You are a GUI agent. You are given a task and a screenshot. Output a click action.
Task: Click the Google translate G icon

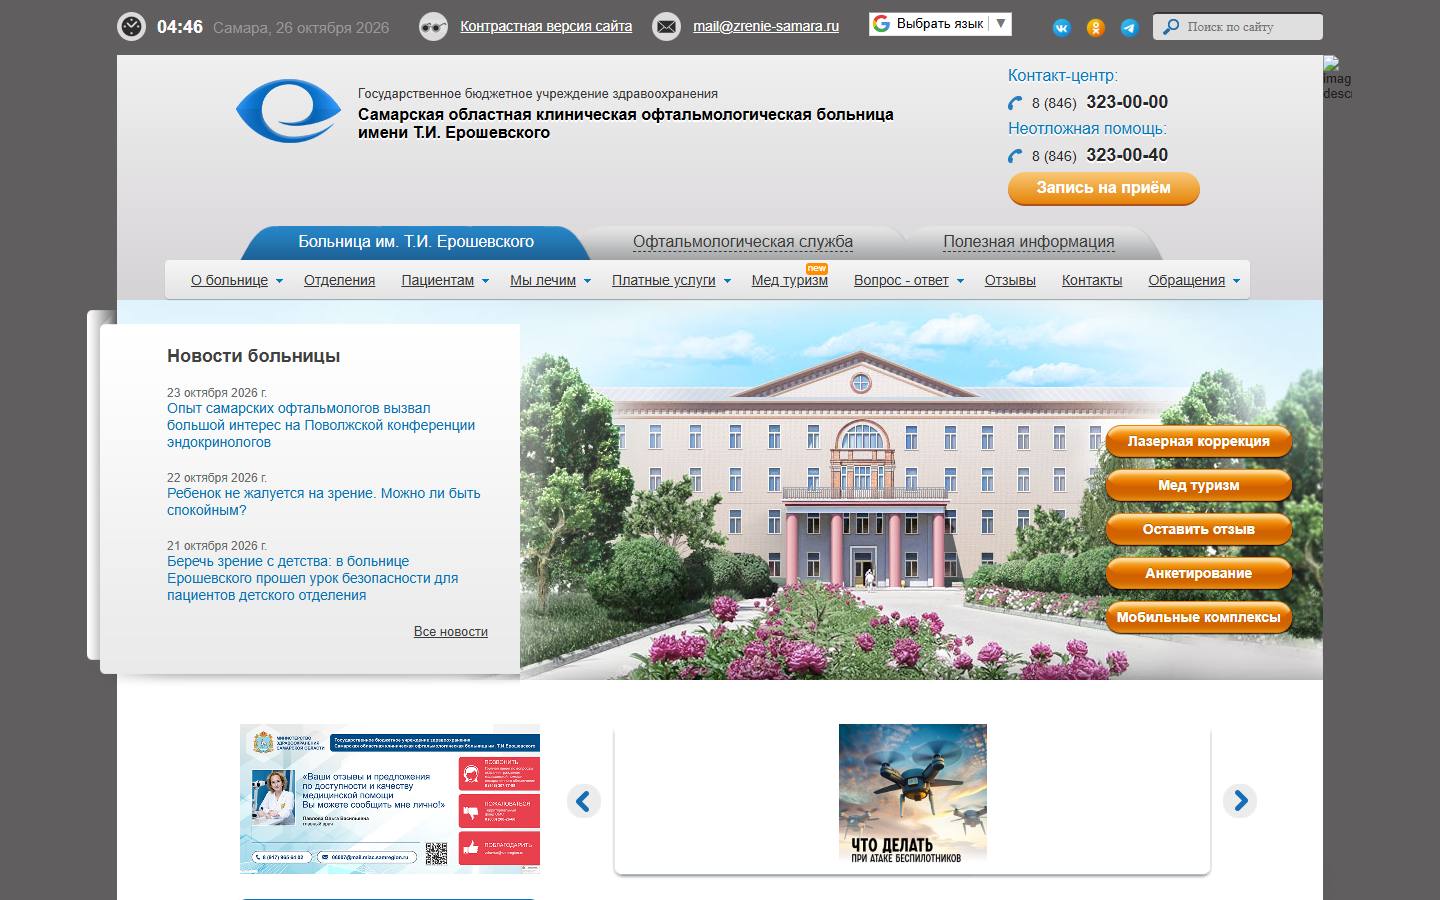click(881, 23)
